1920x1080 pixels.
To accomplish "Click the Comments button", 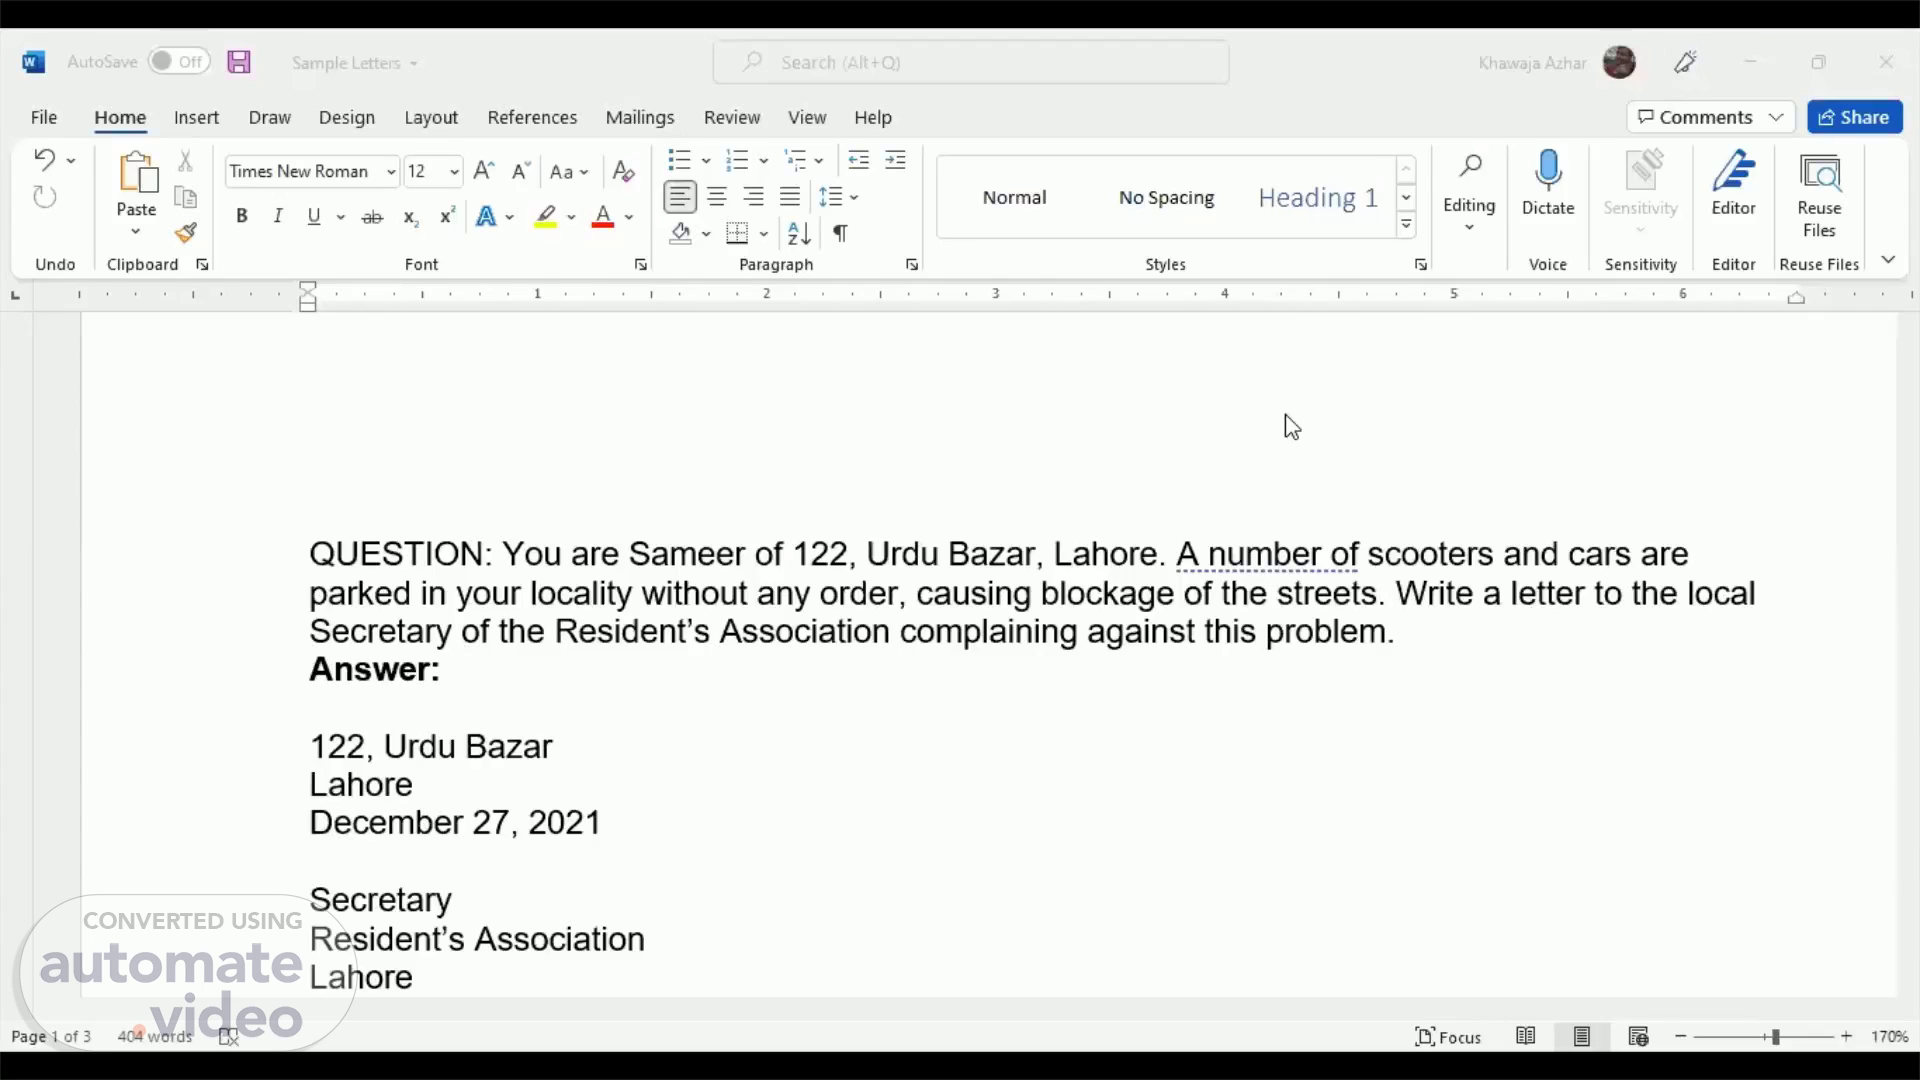I will [1710, 117].
